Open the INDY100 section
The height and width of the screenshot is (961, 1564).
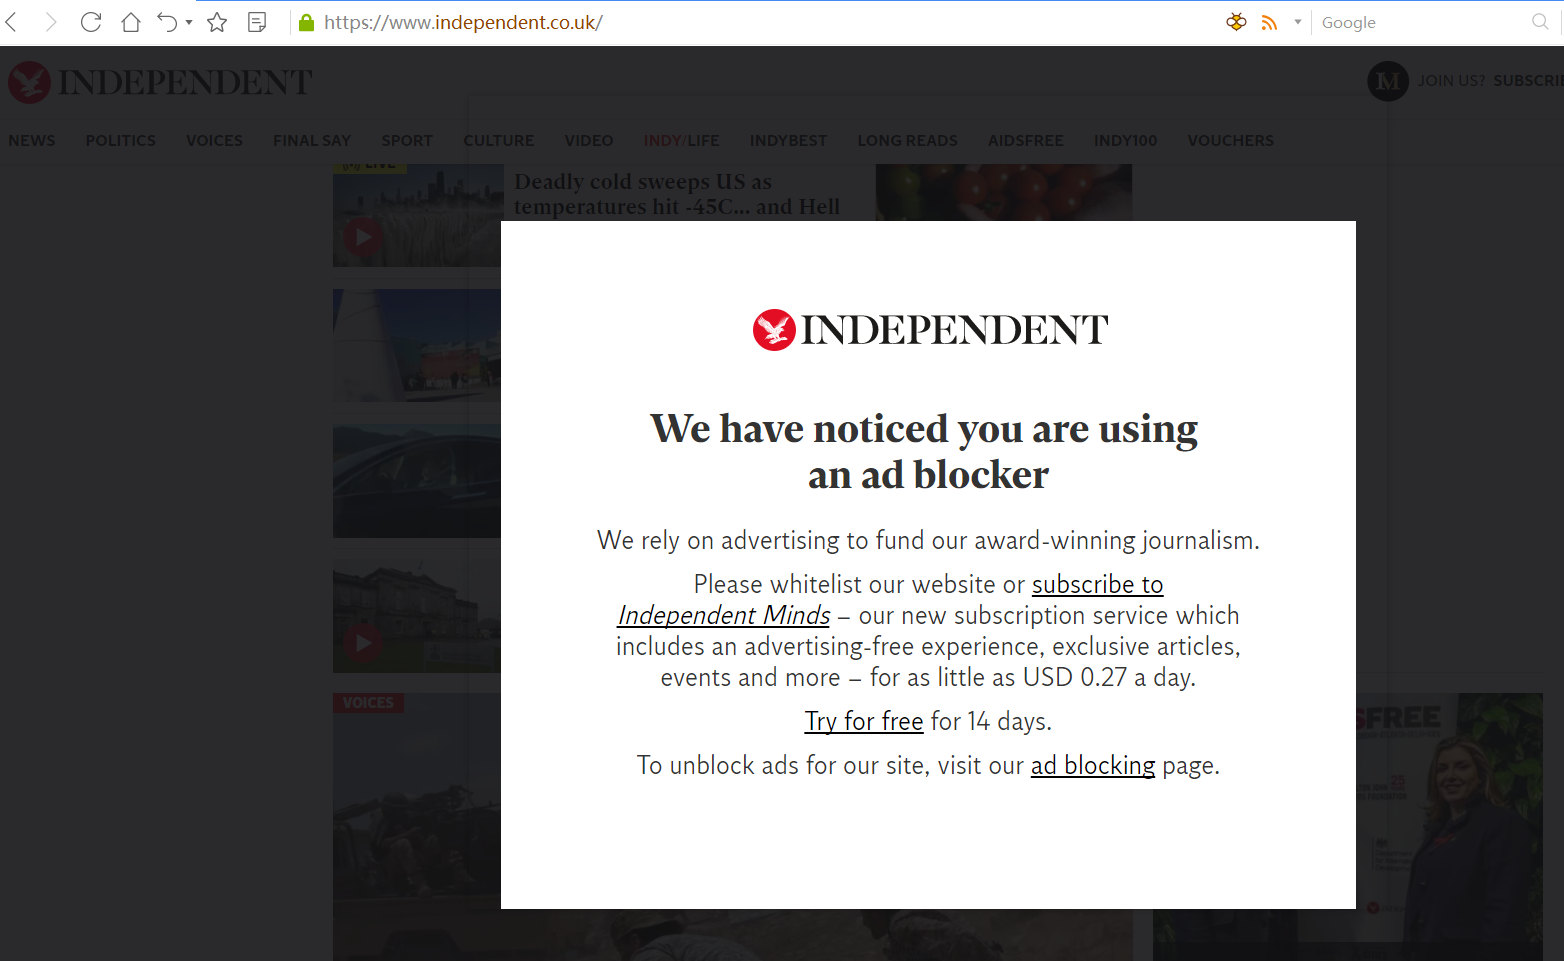(1125, 141)
